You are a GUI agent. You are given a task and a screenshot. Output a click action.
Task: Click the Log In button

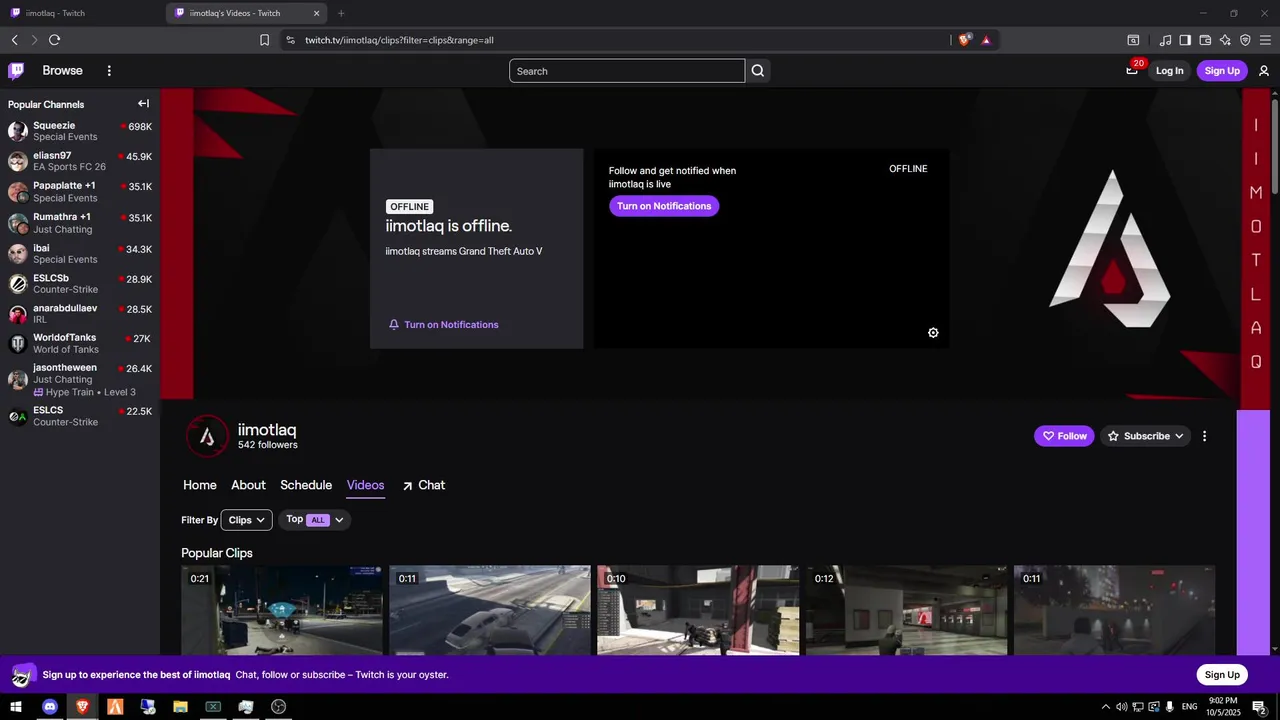[1169, 71]
